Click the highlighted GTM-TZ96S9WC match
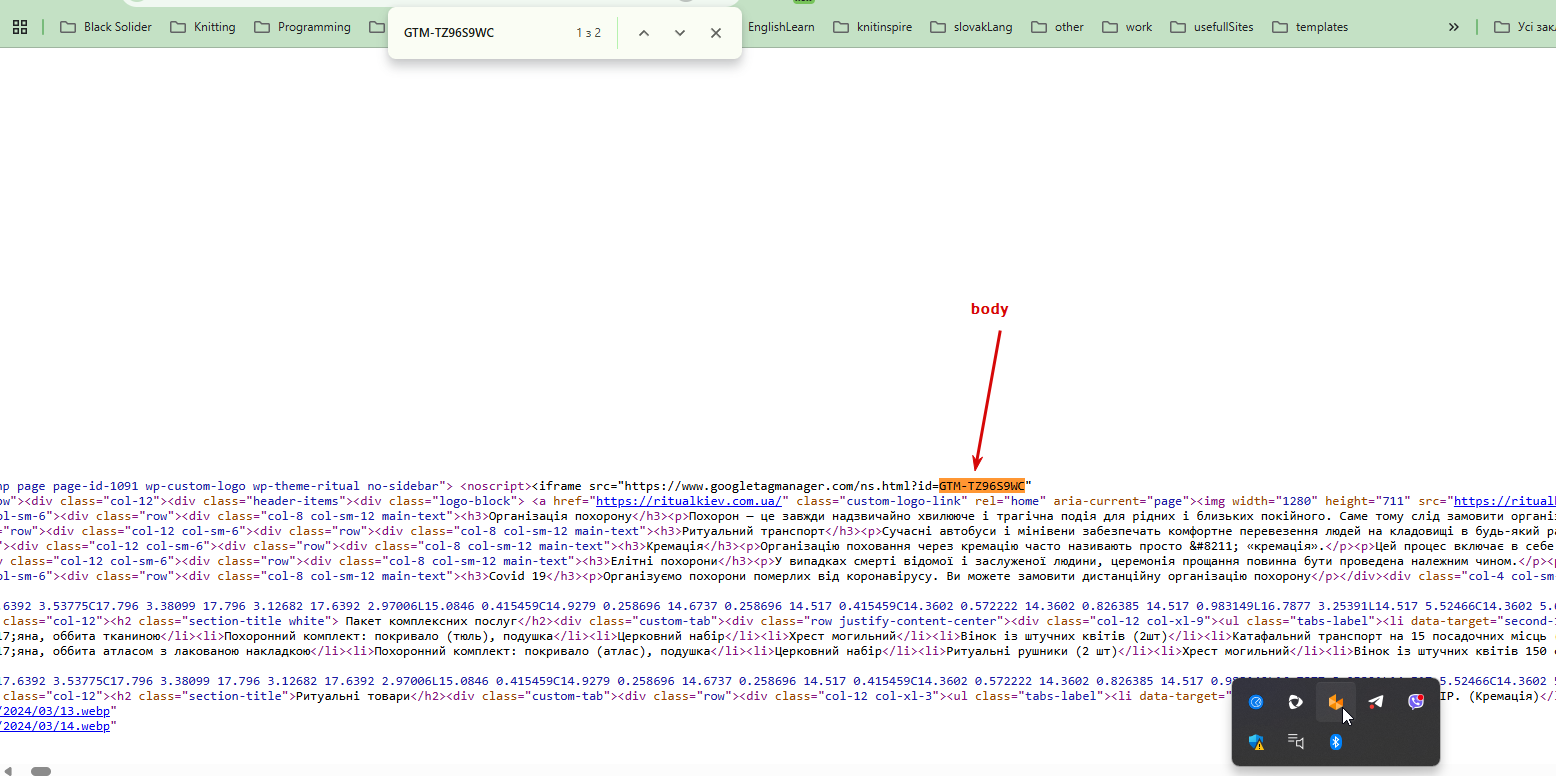This screenshot has width=1556, height=776. point(982,485)
